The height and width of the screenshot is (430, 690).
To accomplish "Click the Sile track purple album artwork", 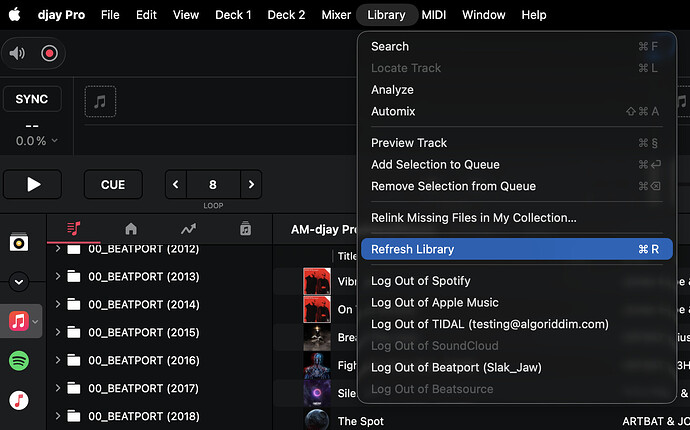I will [x=317, y=393].
